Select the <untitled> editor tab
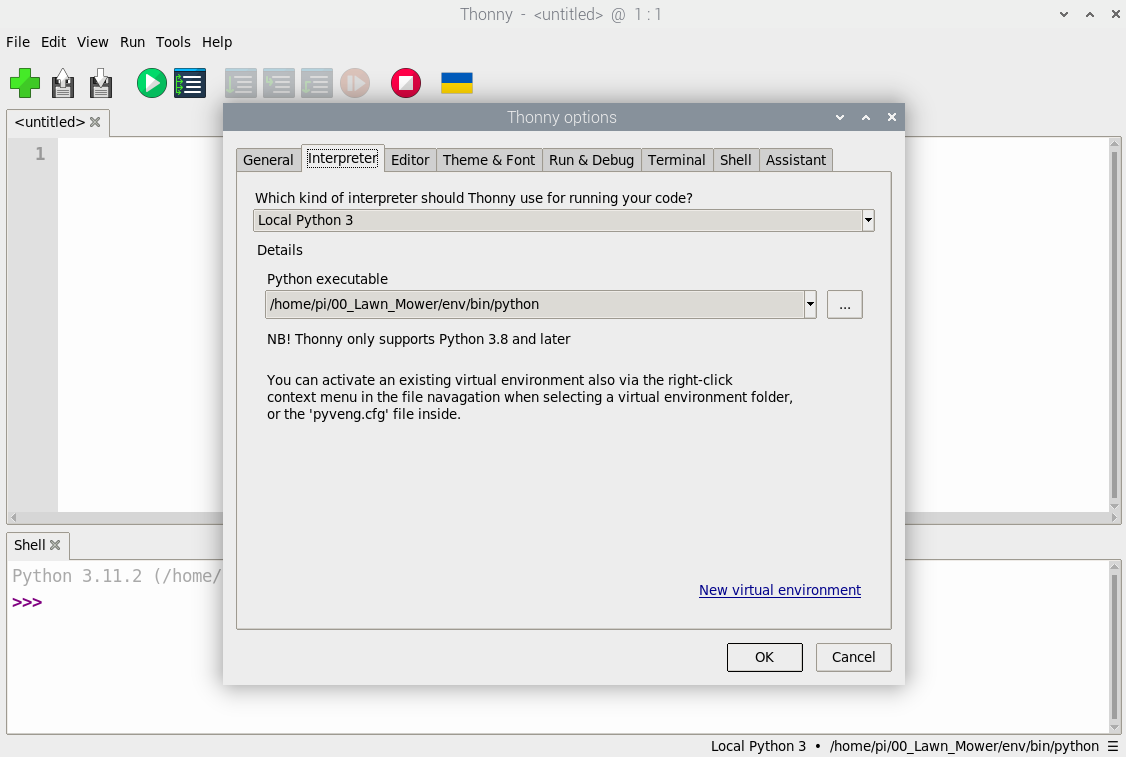Image resolution: width=1126 pixels, height=757 pixels. point(50,122)
